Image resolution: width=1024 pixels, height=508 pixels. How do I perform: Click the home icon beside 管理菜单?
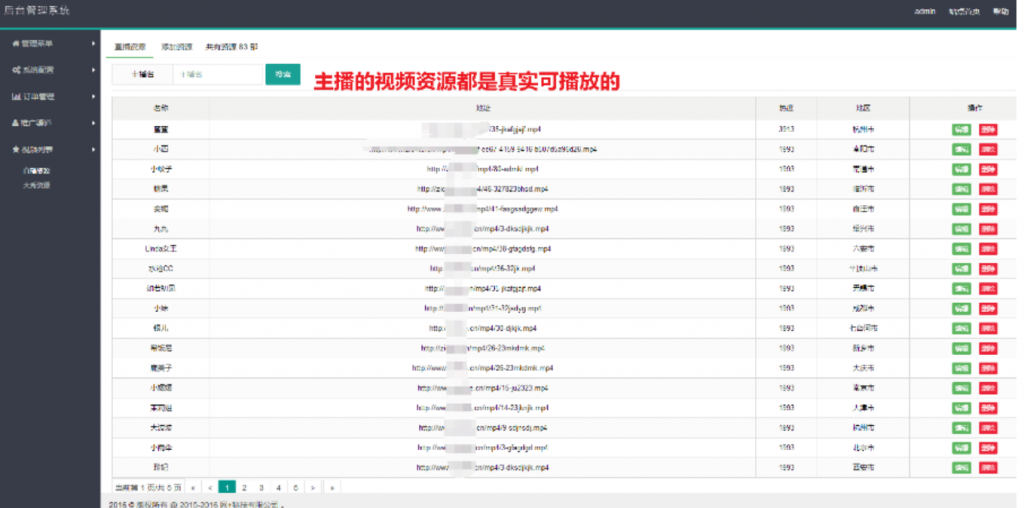tap(16, 44)
